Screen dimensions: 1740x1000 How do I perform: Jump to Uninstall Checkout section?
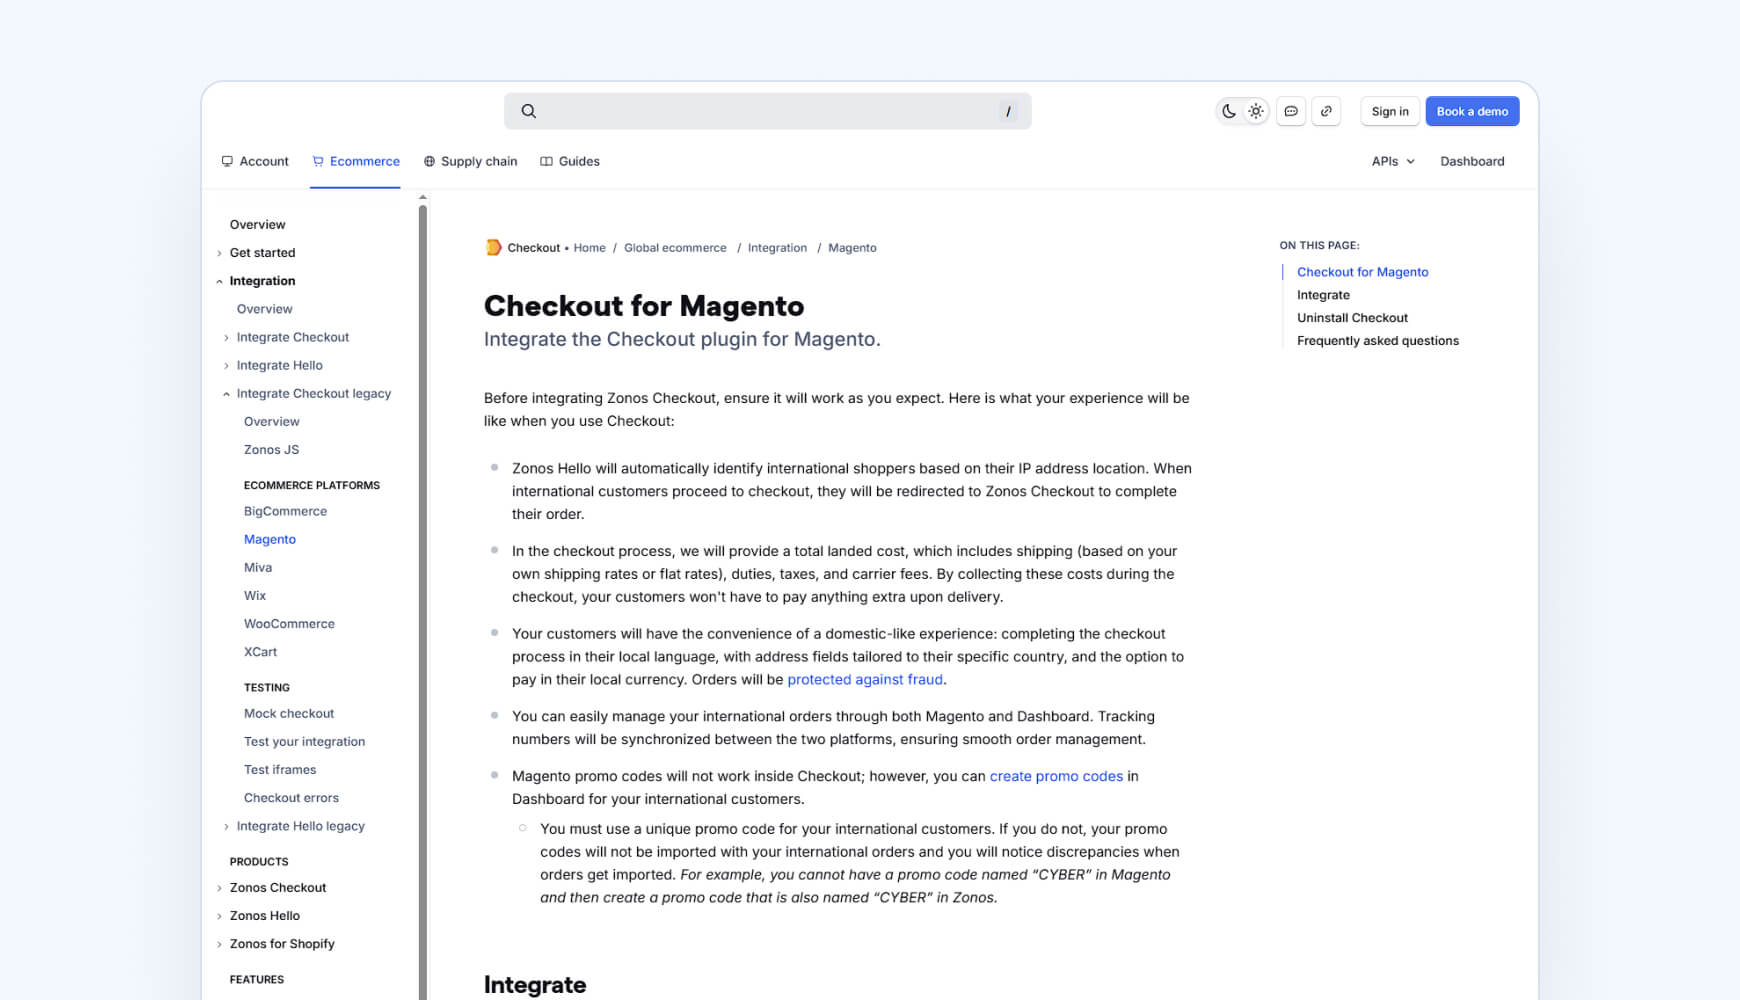click(1352, 318)
